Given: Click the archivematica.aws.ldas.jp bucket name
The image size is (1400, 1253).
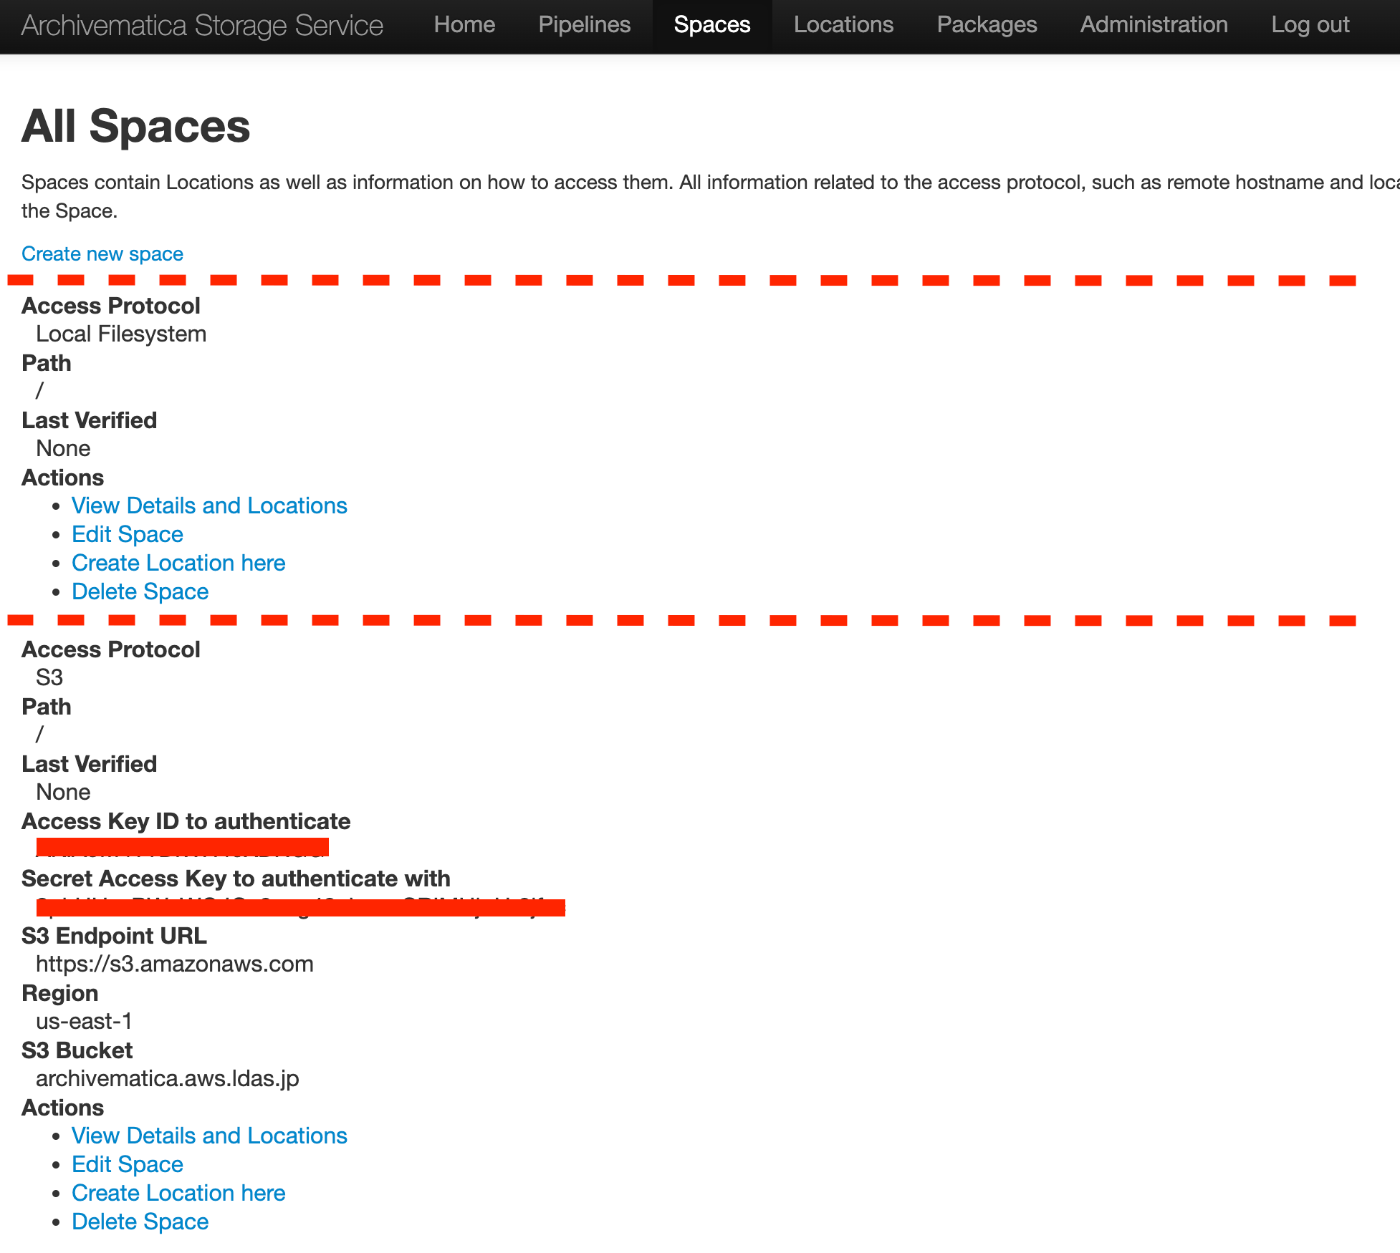Looking at the screenshot, I should tap(167, 1079).
